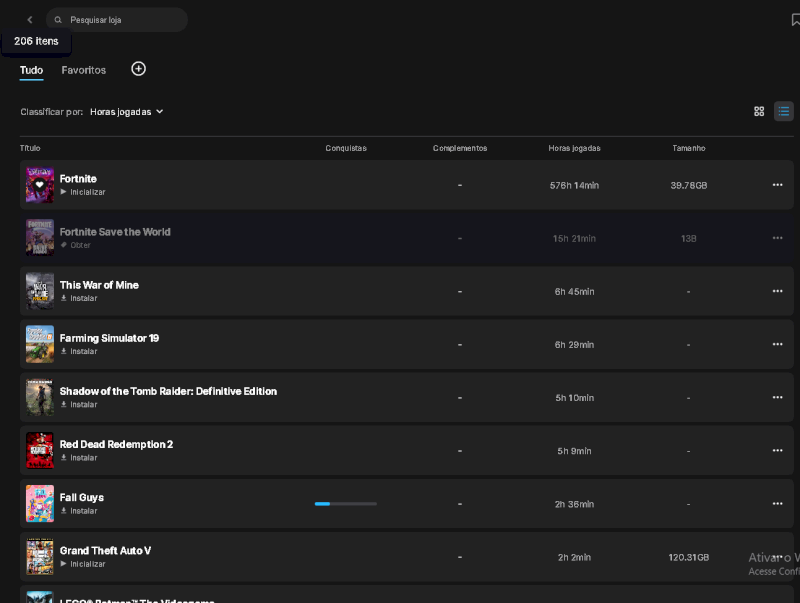Launch Fortnite via Inicializar
The height and width of the screenshot is (603, 800).
point(83,192)
